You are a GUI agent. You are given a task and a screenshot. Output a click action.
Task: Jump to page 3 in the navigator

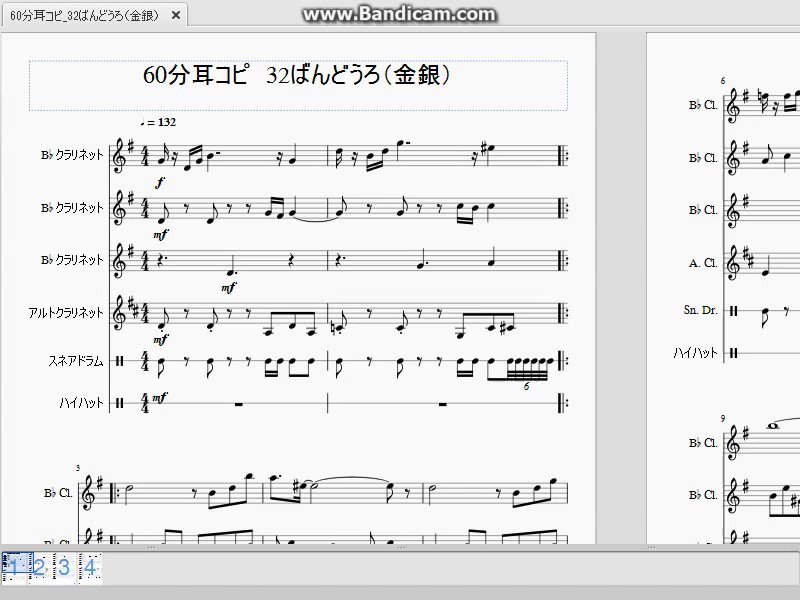(x=64, y=567)
